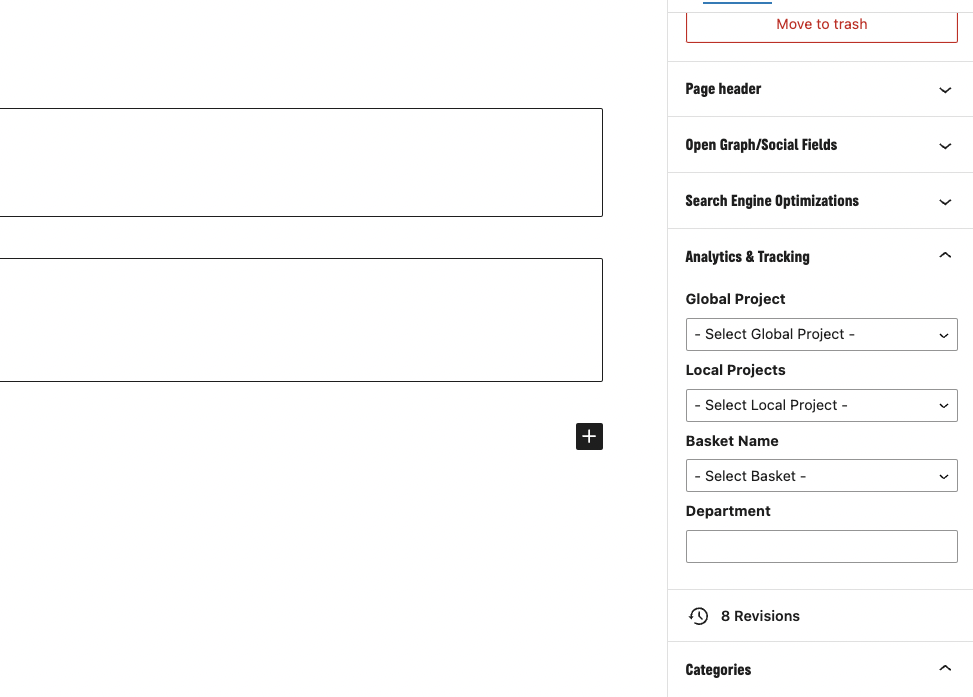This screenshot has height=697, width=973.
Task: Click the Search Engine Optimizations chevron arrow
Action: 944,202
